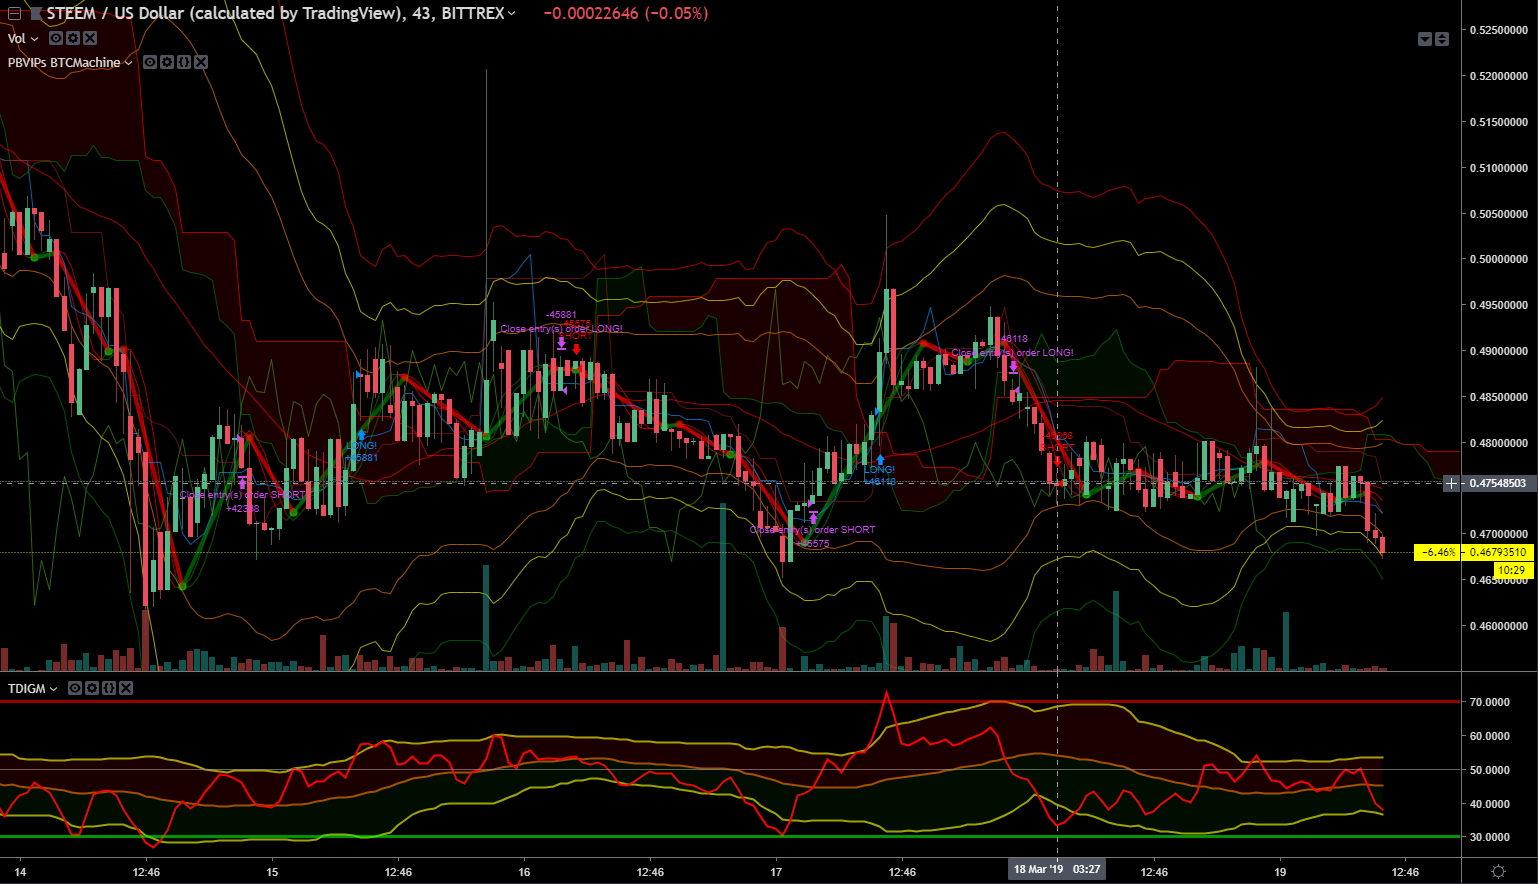Remove the PBVIPs BTCMachine indicator
The width and height of the screenshot is (1538, 884).
coord(201,62)
